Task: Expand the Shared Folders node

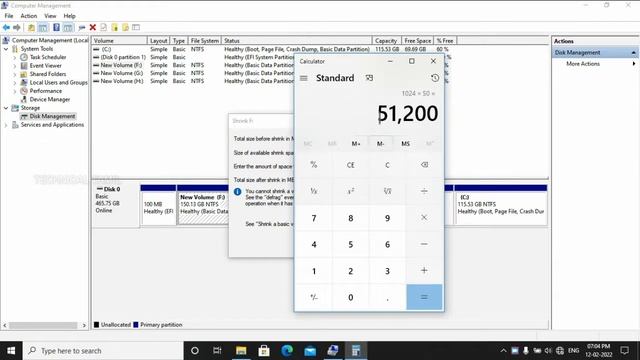Action: pos(15,74)
